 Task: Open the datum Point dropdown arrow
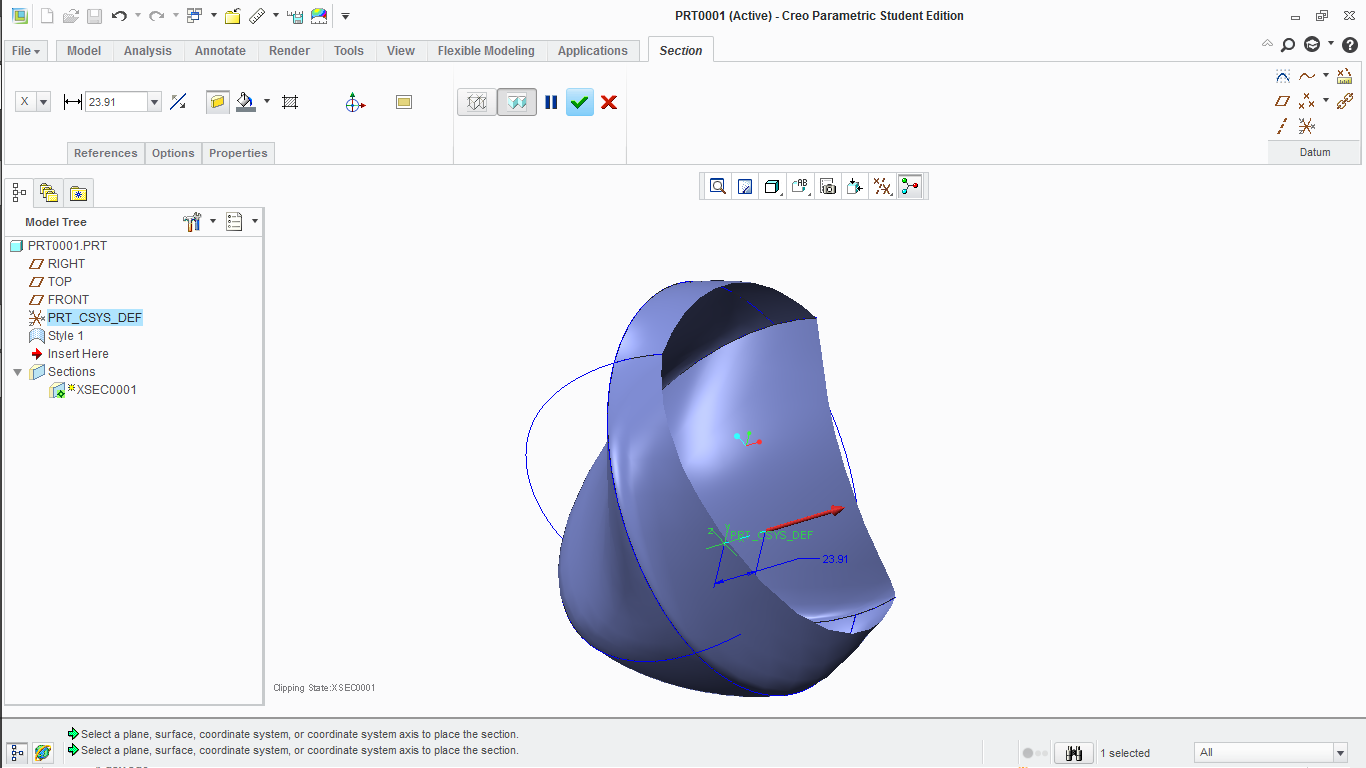[x=1326, y=100]
